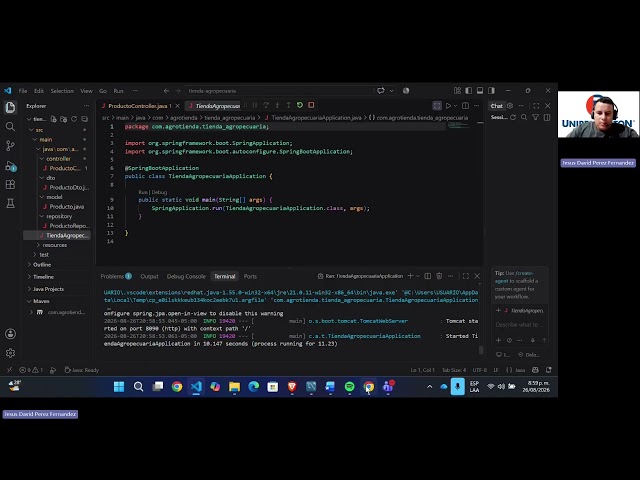Click the New Folder icon in Explorer
640x480 pixels.
click(x=64, y=119)
